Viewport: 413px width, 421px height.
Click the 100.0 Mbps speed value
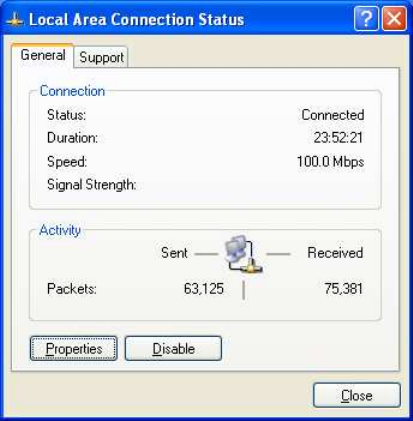(330, 162)
